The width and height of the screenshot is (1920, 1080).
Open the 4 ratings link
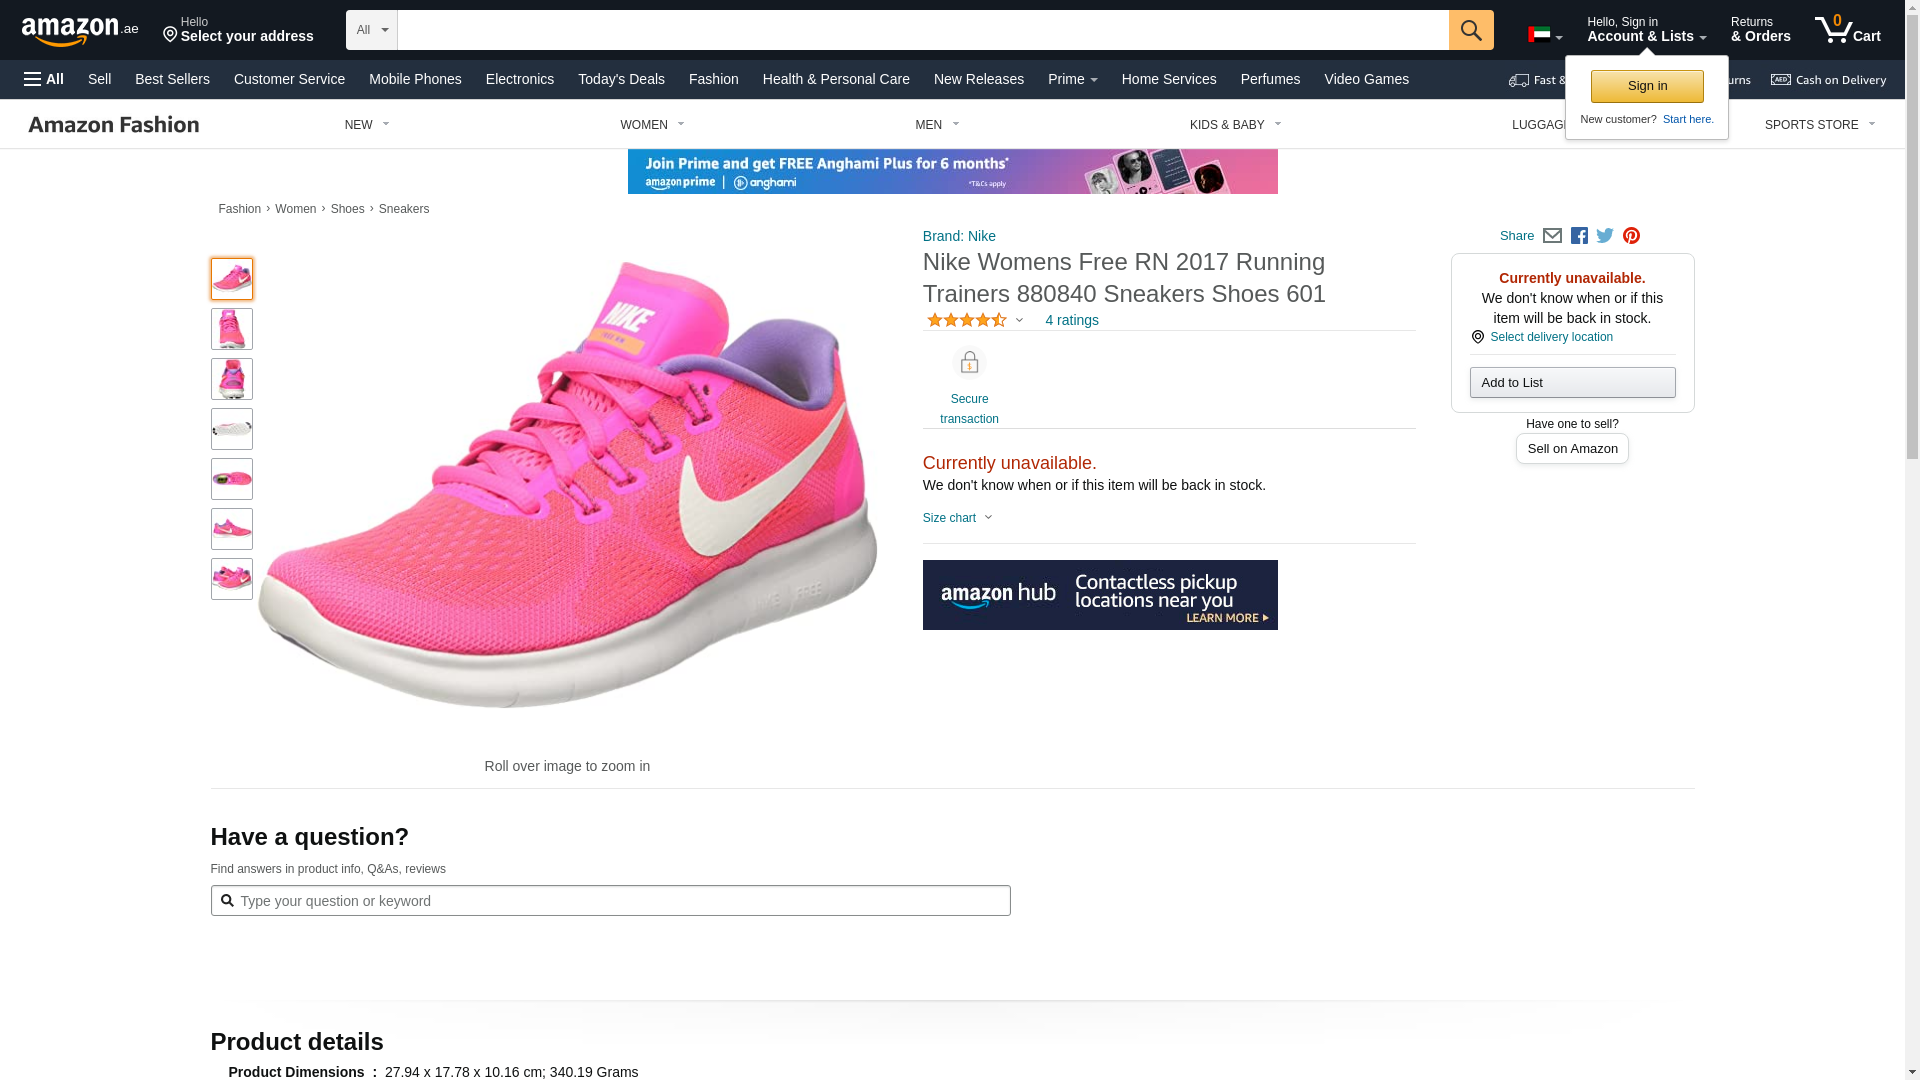1071,320
